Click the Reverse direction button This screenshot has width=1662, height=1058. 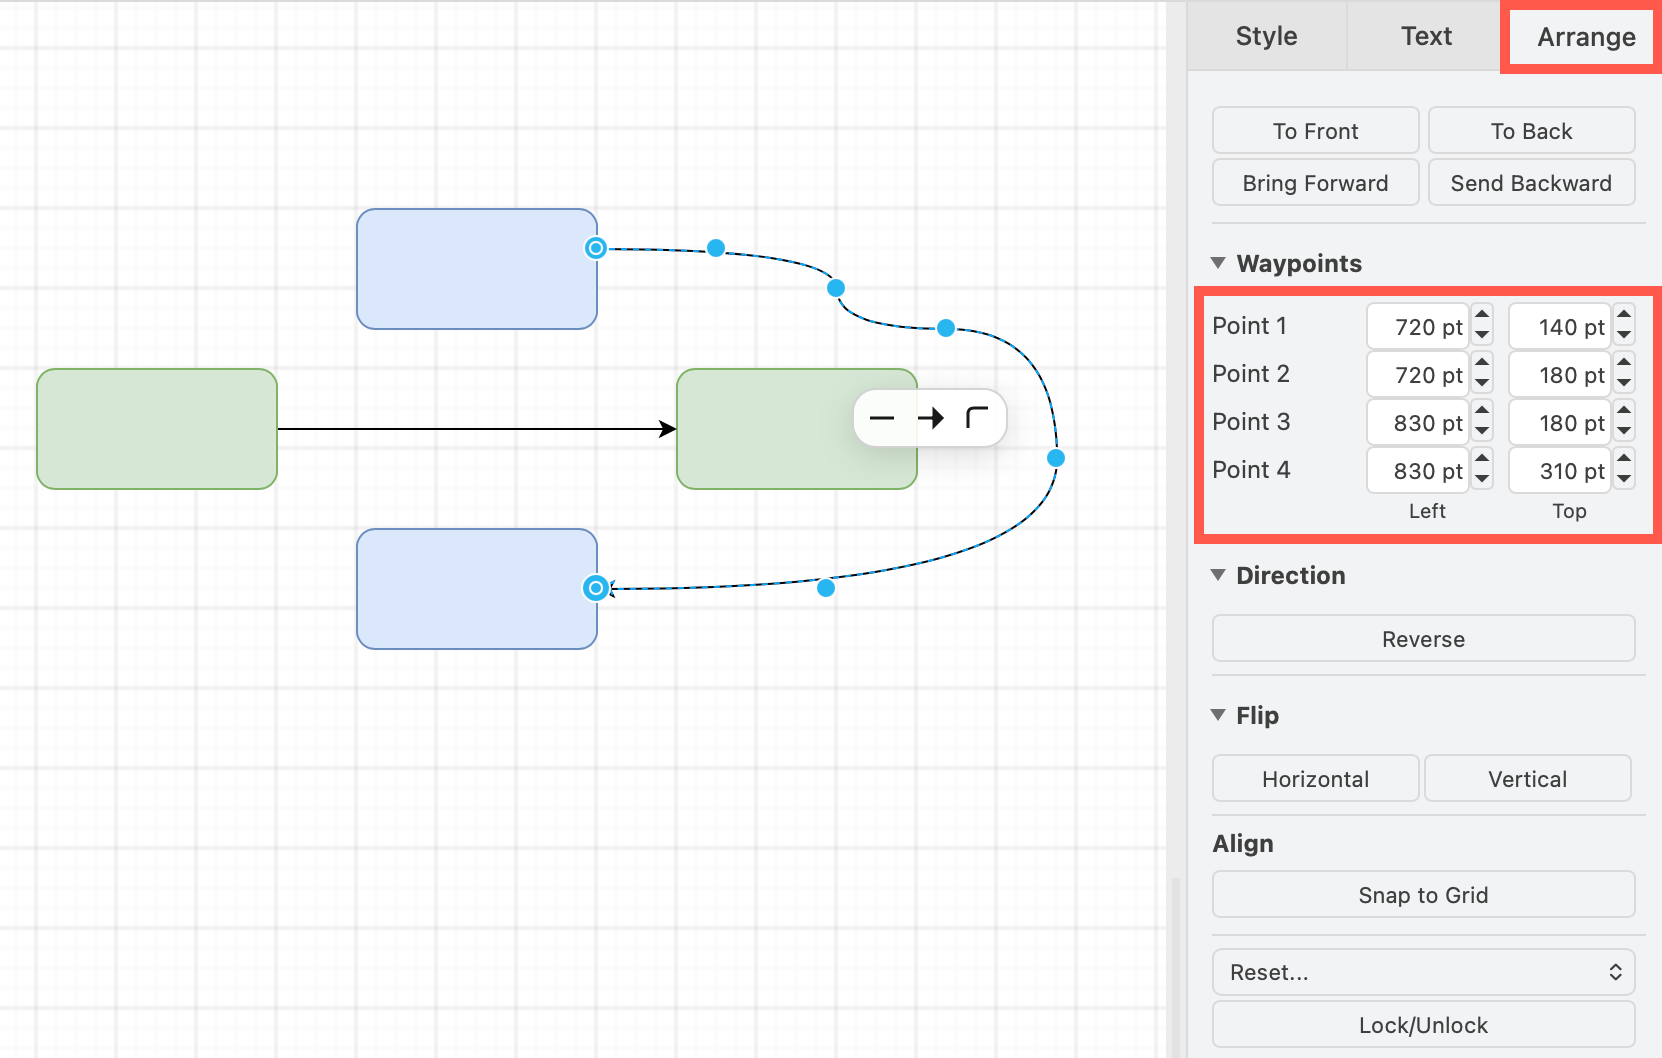(x=1423, y=638)
